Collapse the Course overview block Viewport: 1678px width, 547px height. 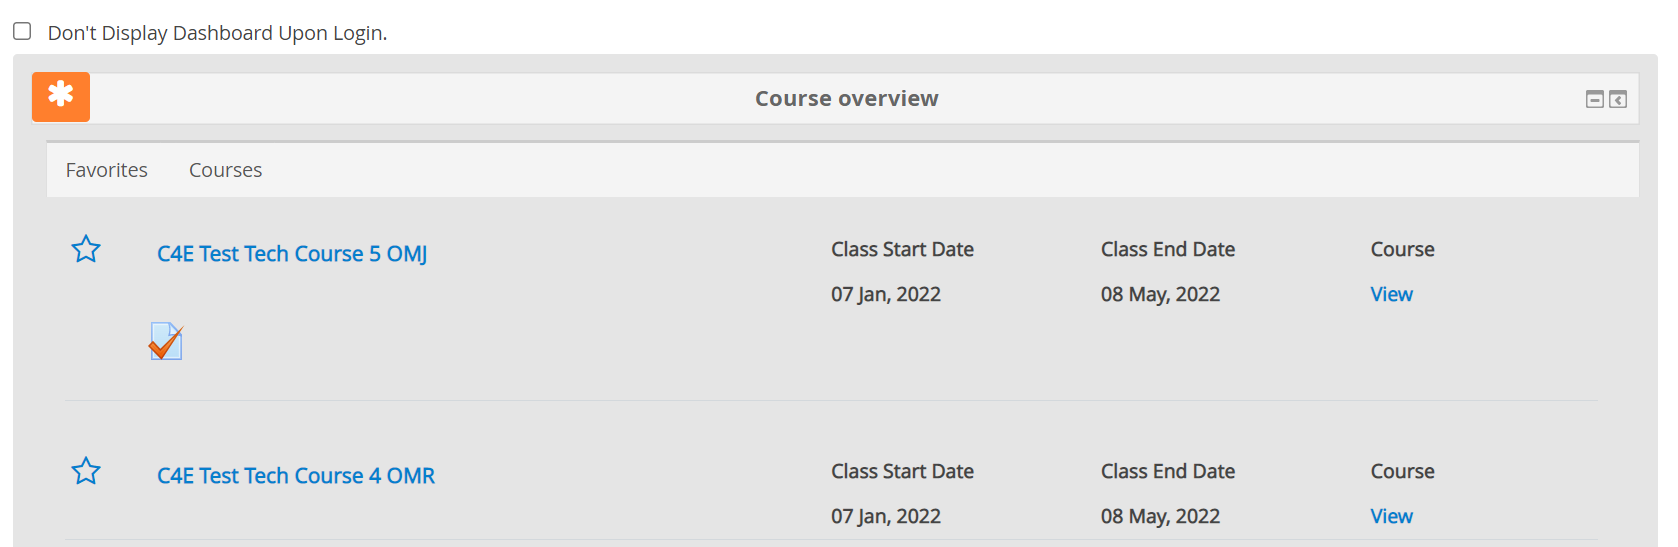(x=1594, y=99)
